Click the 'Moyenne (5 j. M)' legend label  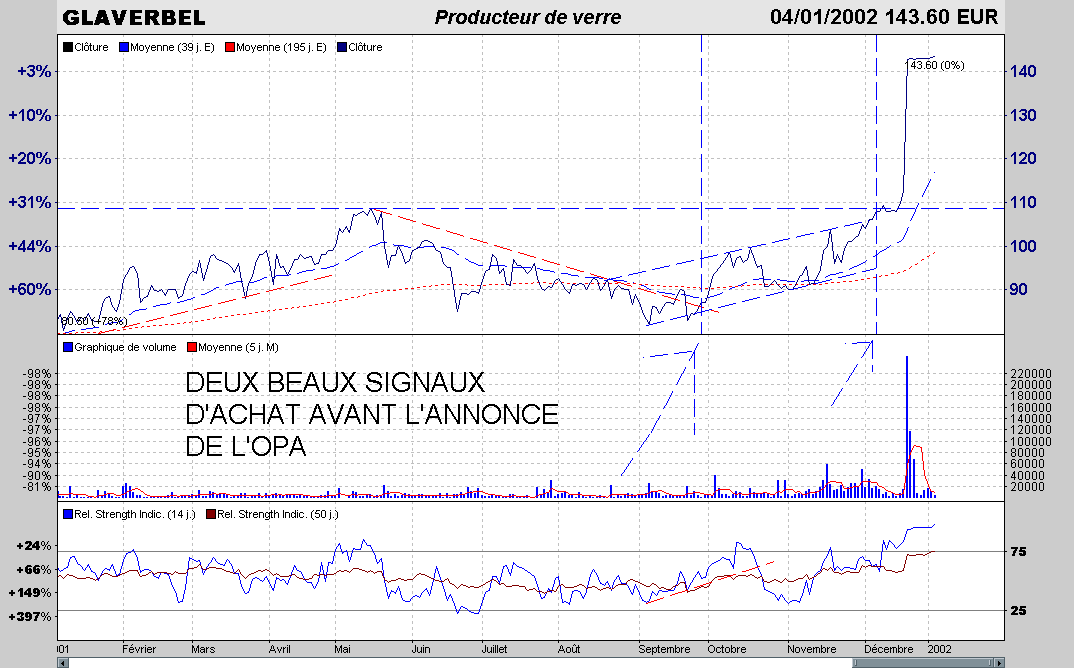238,347
